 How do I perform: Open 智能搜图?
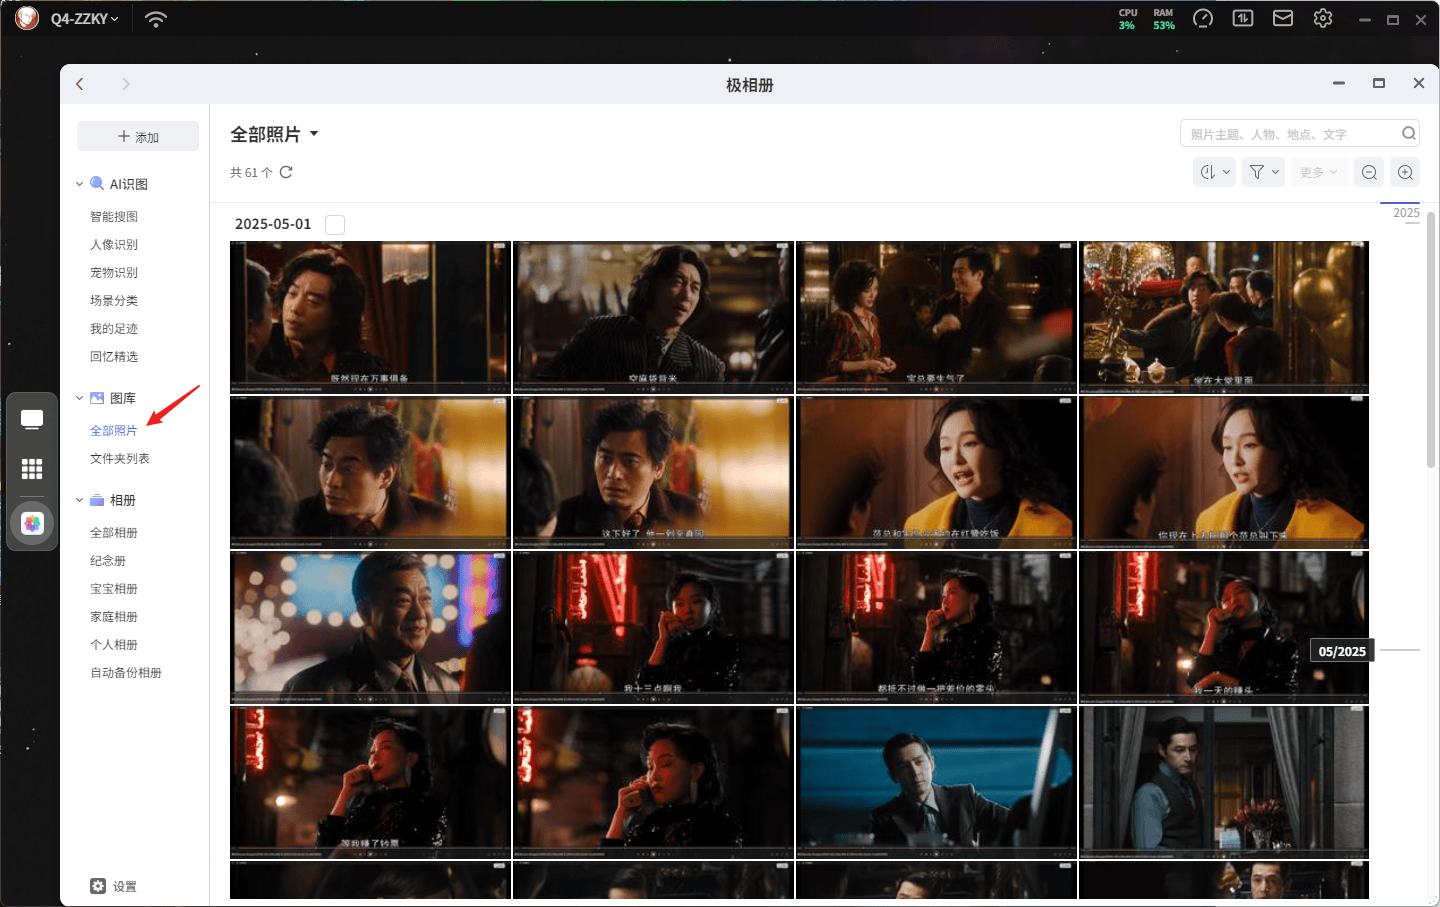114,216
